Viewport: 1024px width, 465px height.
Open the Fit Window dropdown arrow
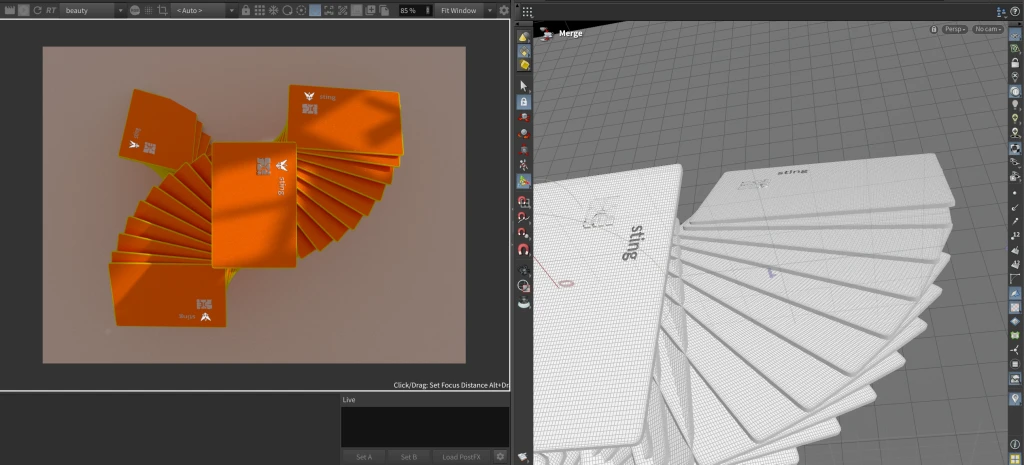tap(490, 10)
